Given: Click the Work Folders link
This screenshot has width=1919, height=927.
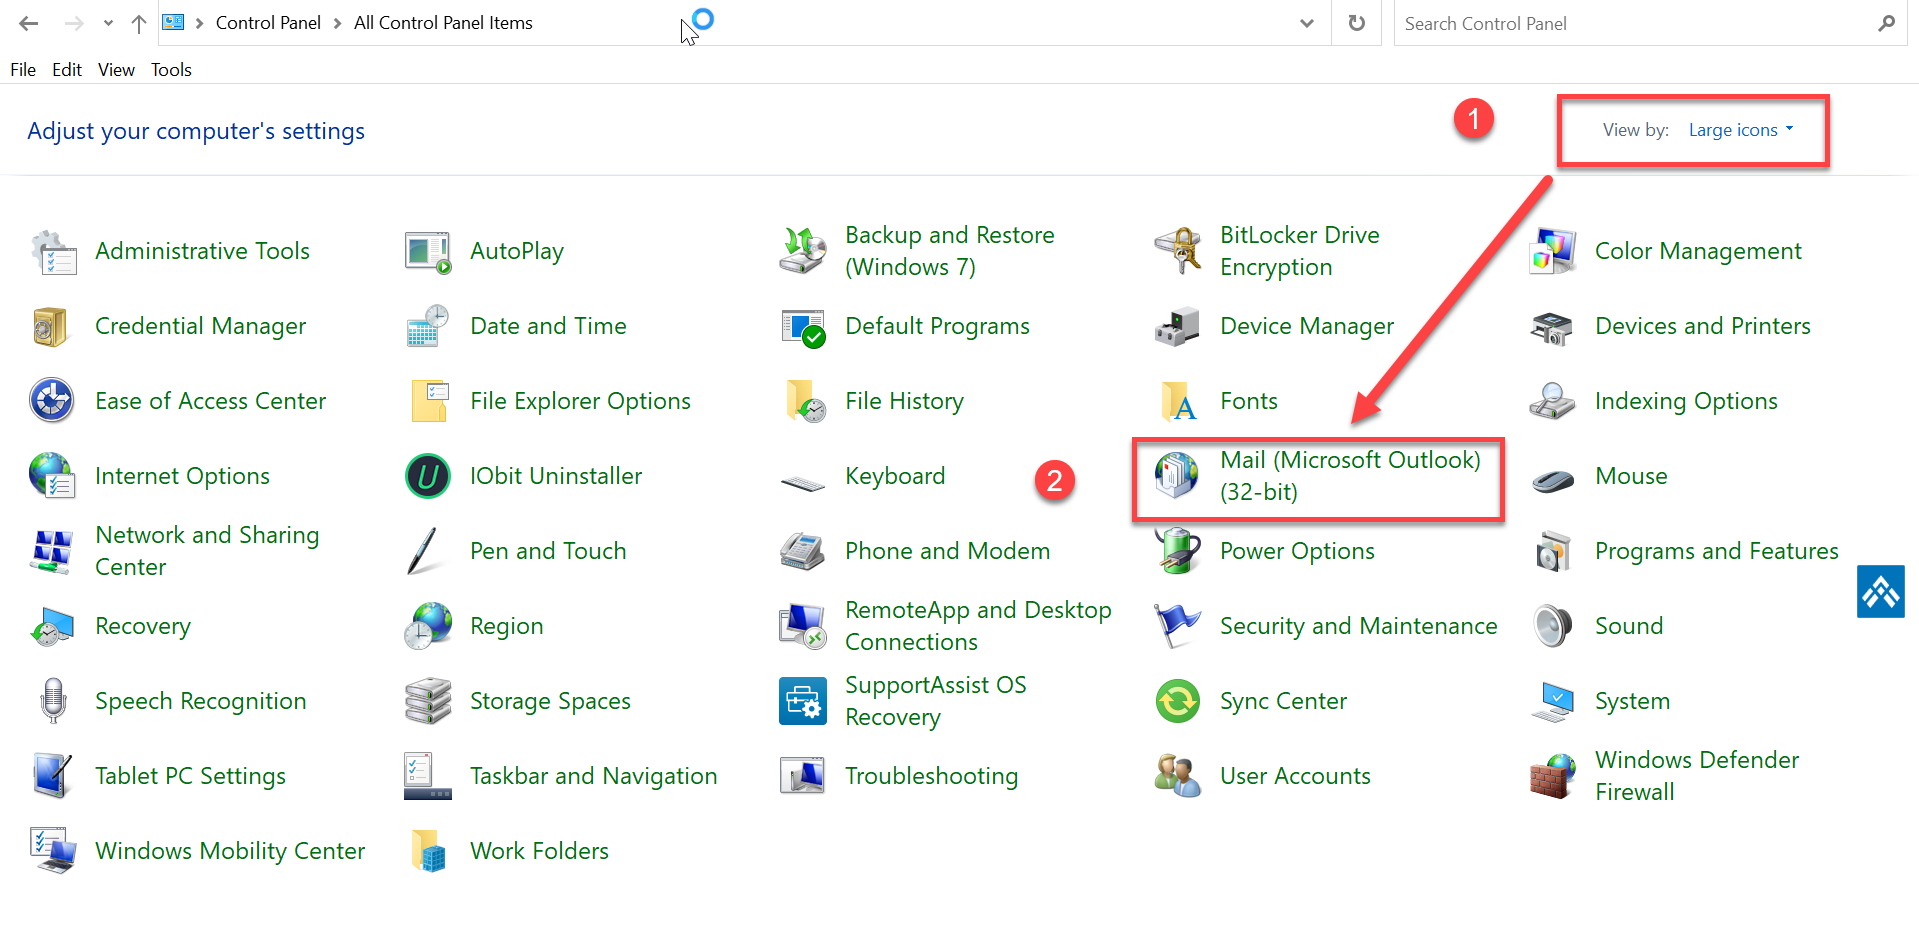Looking at the screenshot, I should pyautogui.click(x=540, y=851).
